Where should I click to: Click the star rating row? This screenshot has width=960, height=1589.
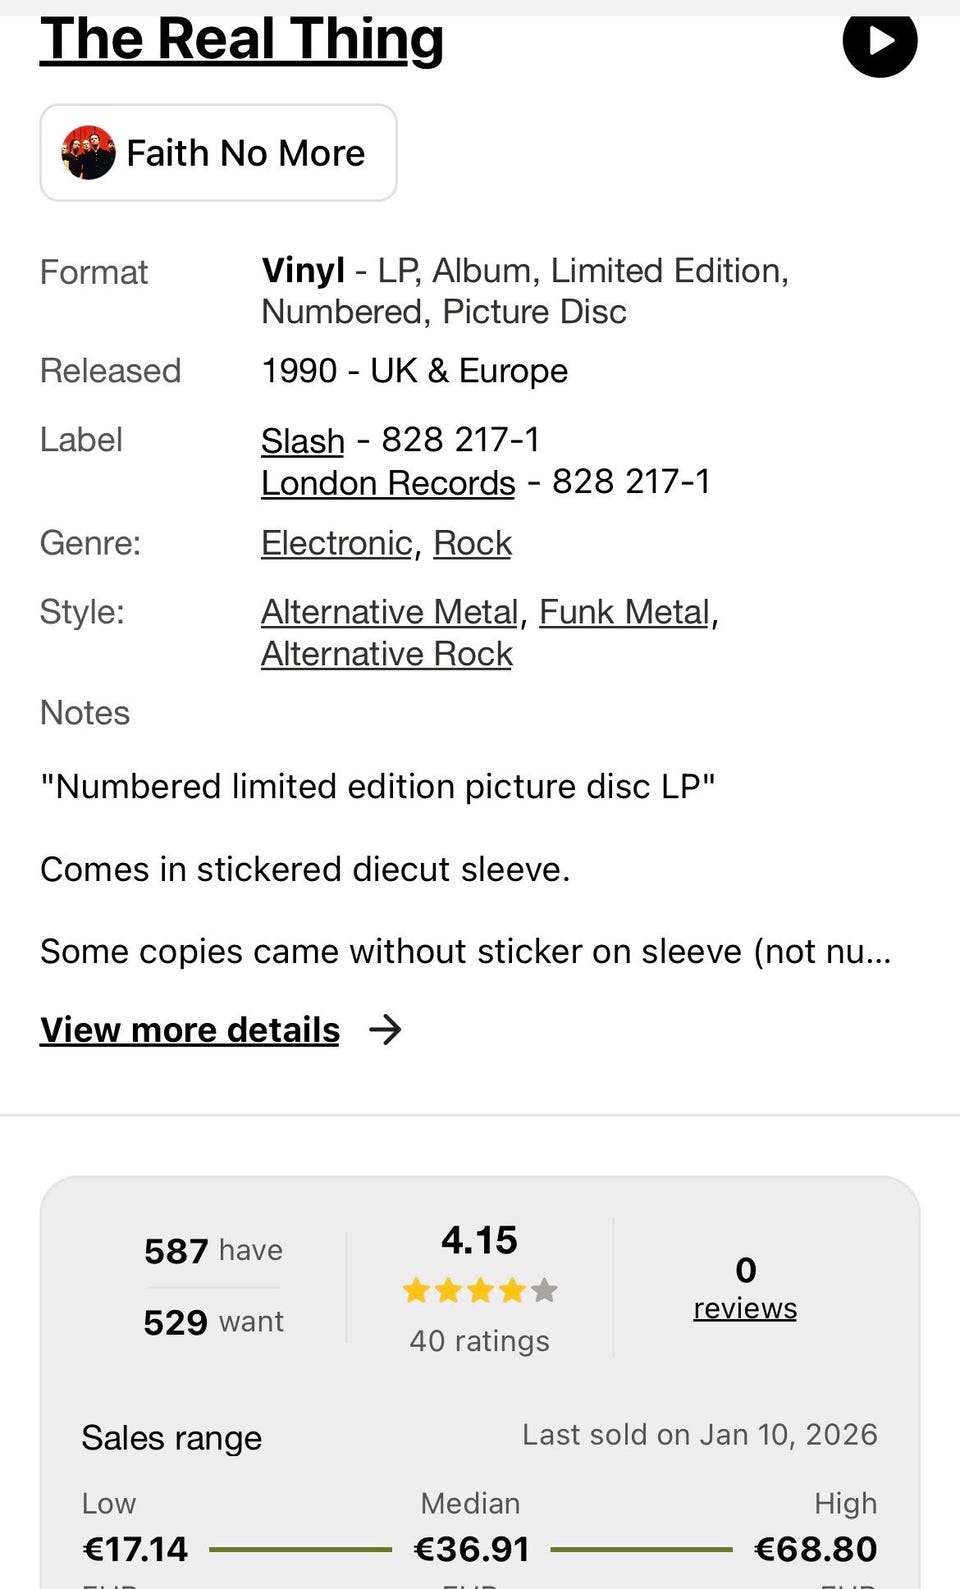(x=479, y=1291)
